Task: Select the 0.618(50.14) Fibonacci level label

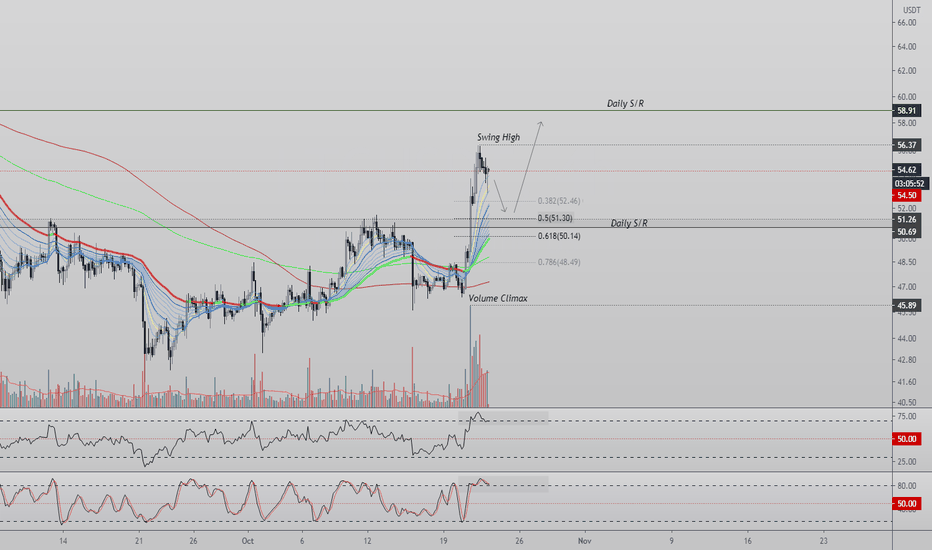Action: [x=559, y=236]
